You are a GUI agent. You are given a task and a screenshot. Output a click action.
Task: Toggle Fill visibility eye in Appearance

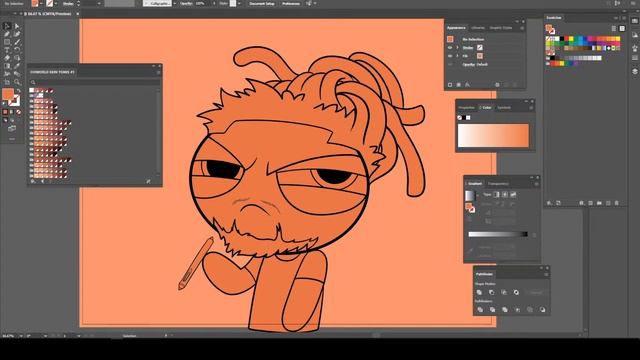point(450,56)
